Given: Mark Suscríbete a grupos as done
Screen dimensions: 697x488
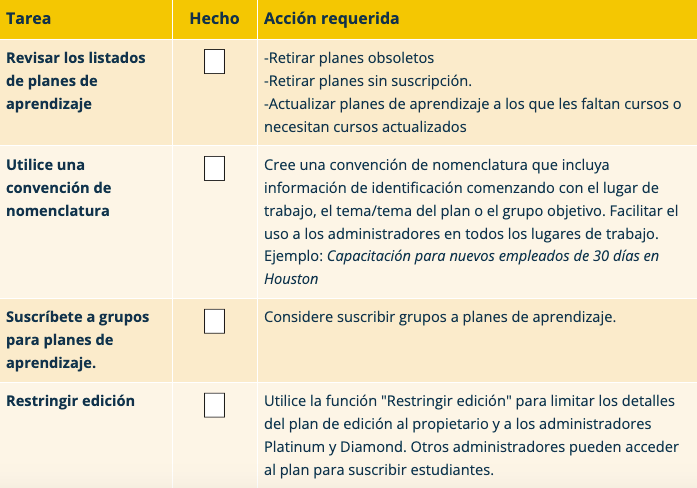Looking at the screenshot, I should click(x=214, y=322).
